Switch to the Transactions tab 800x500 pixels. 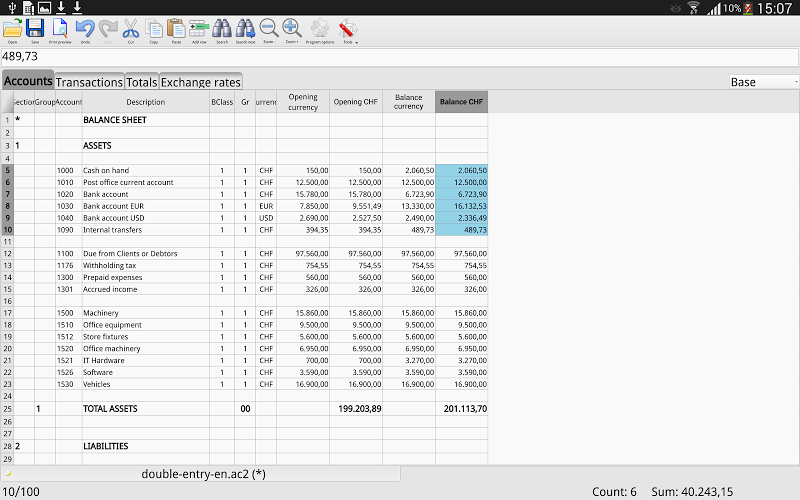click(89, 82)
